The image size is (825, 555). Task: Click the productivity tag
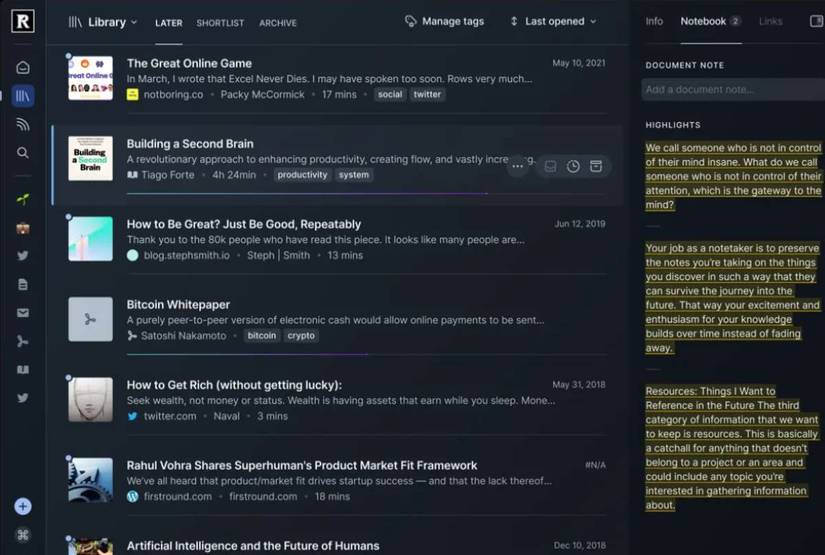pos(302,175)
